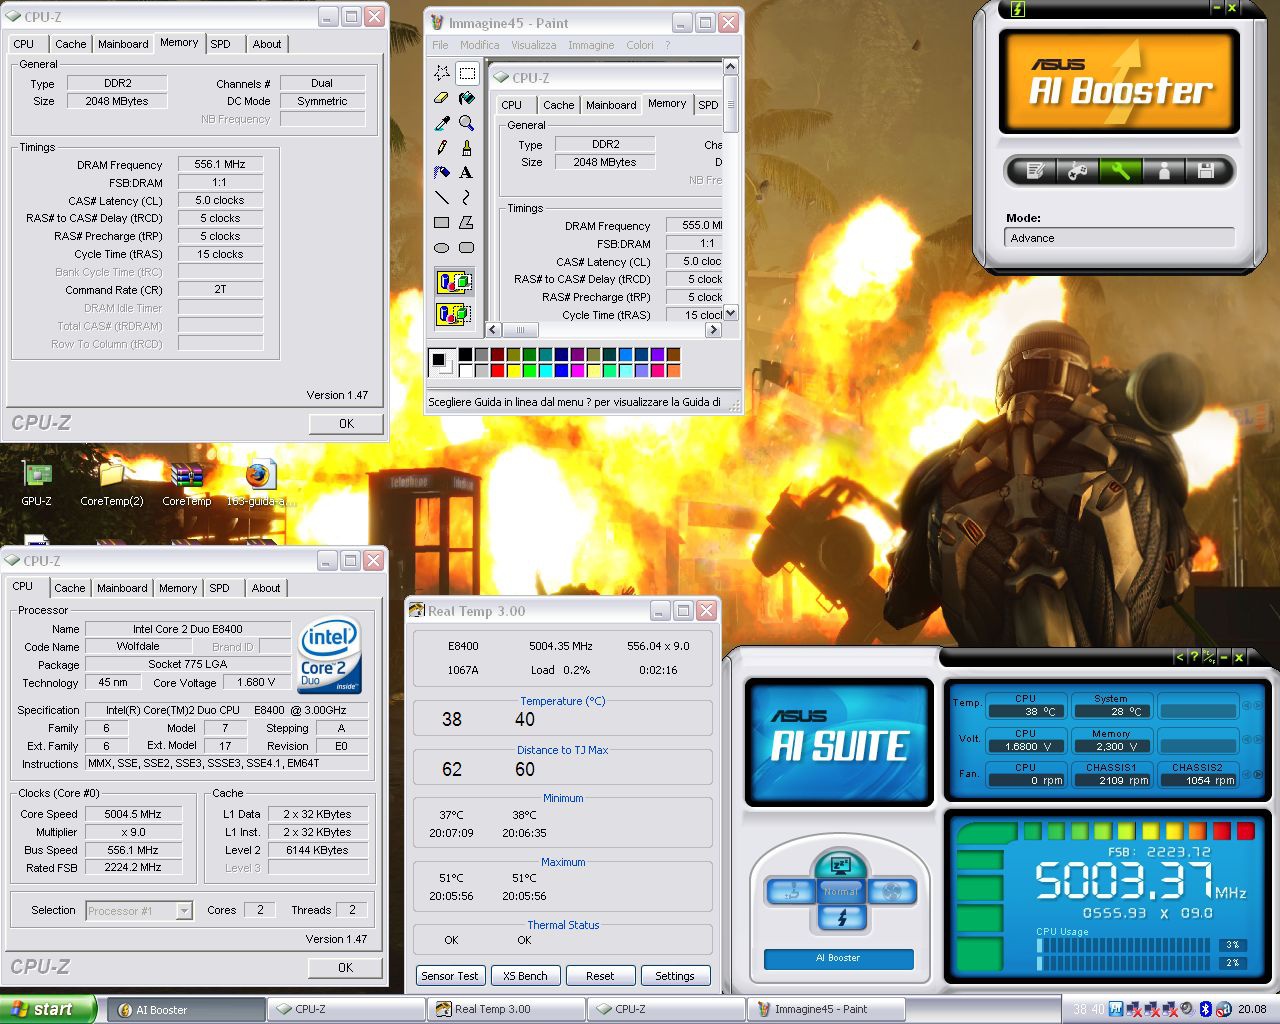The height and width of the screenshot is (1024, 1280).
Task: Click OK in the Memory CPU-Z window
Action: (346, 424)
